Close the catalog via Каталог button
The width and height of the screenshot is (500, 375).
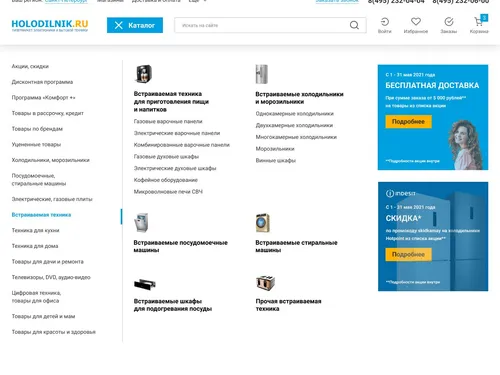(135, 25)
